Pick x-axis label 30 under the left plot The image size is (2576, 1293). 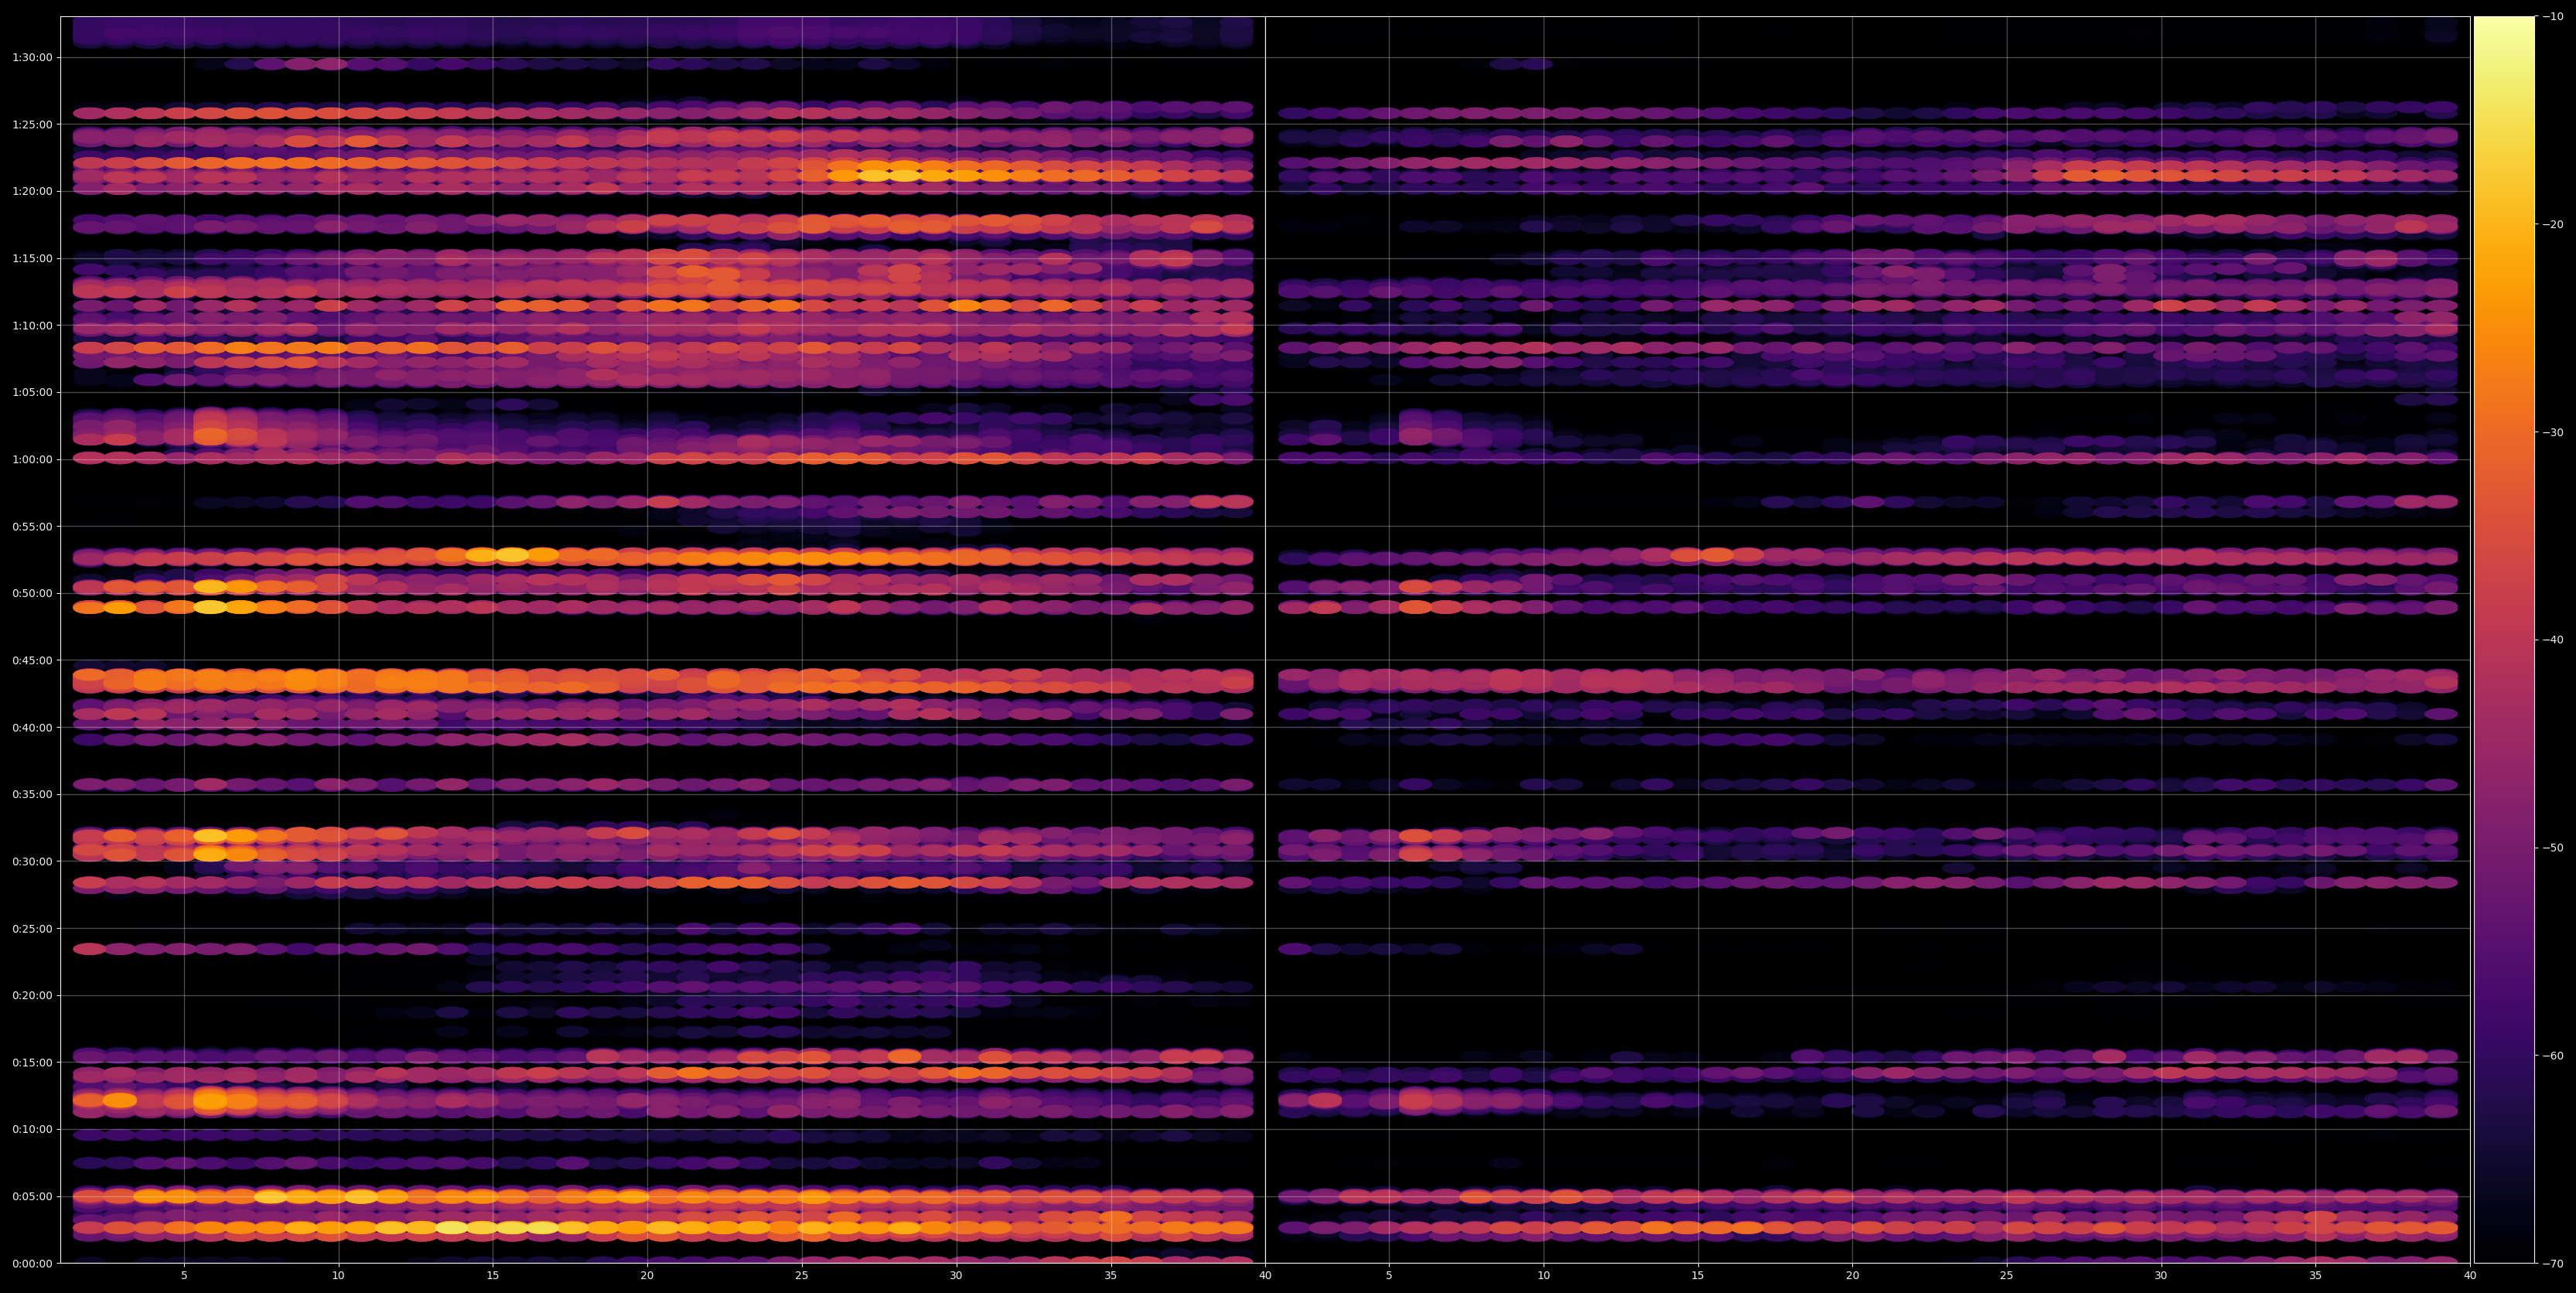pos(956,1276)
